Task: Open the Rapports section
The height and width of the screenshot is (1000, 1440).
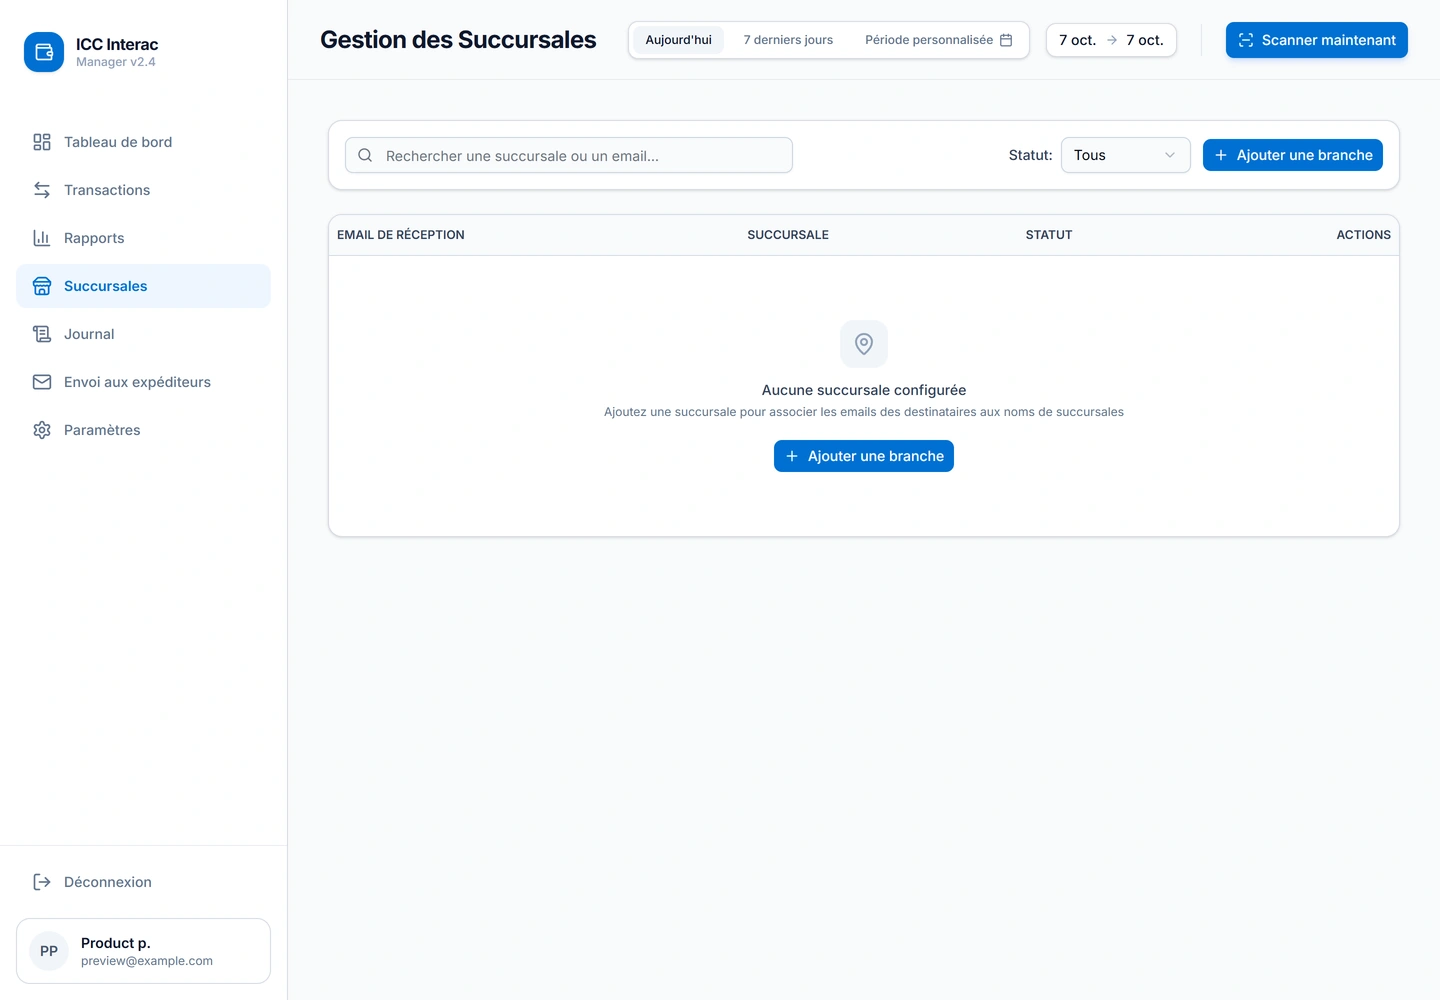Action: [x=143, y=238]
